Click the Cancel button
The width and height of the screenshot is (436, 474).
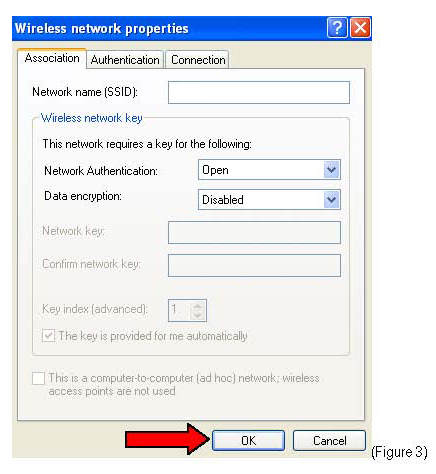[329, 441]
